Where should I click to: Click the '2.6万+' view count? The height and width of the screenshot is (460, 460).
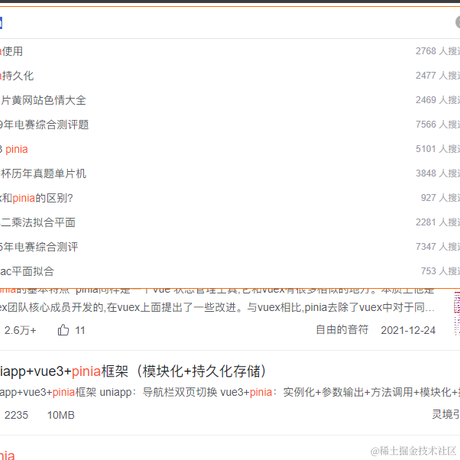pos(20,330)
